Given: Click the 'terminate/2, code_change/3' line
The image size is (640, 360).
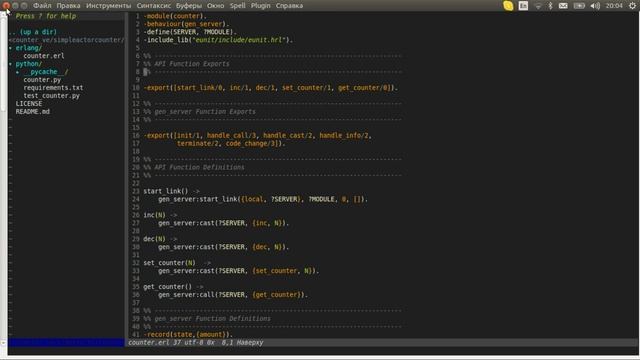Looking at the screenshot, I should 231,143.
